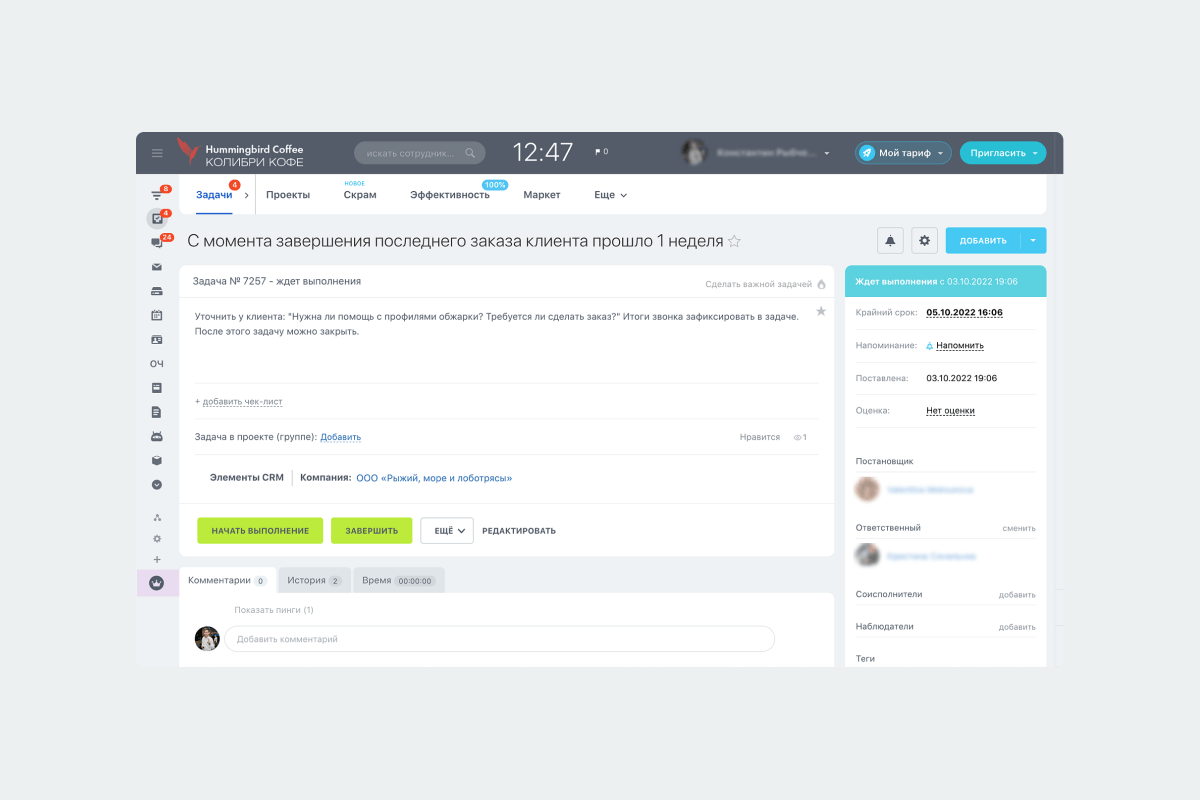The width and height of the screenshot is (1200, 800).
Task: Click the Нравится like link
Action: pyautogui.click(x=760, y=437)
